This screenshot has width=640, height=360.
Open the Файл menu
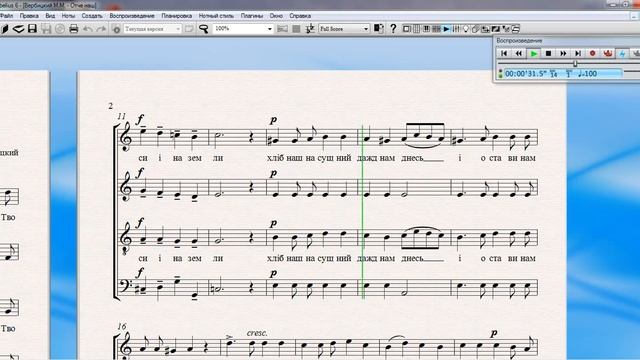point(6,16)
